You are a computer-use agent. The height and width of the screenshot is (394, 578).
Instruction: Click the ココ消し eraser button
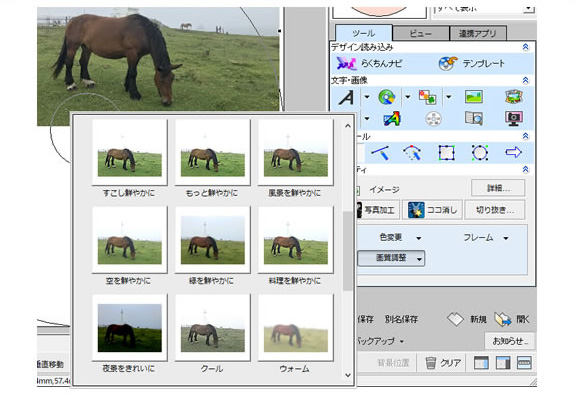(432, 210)
